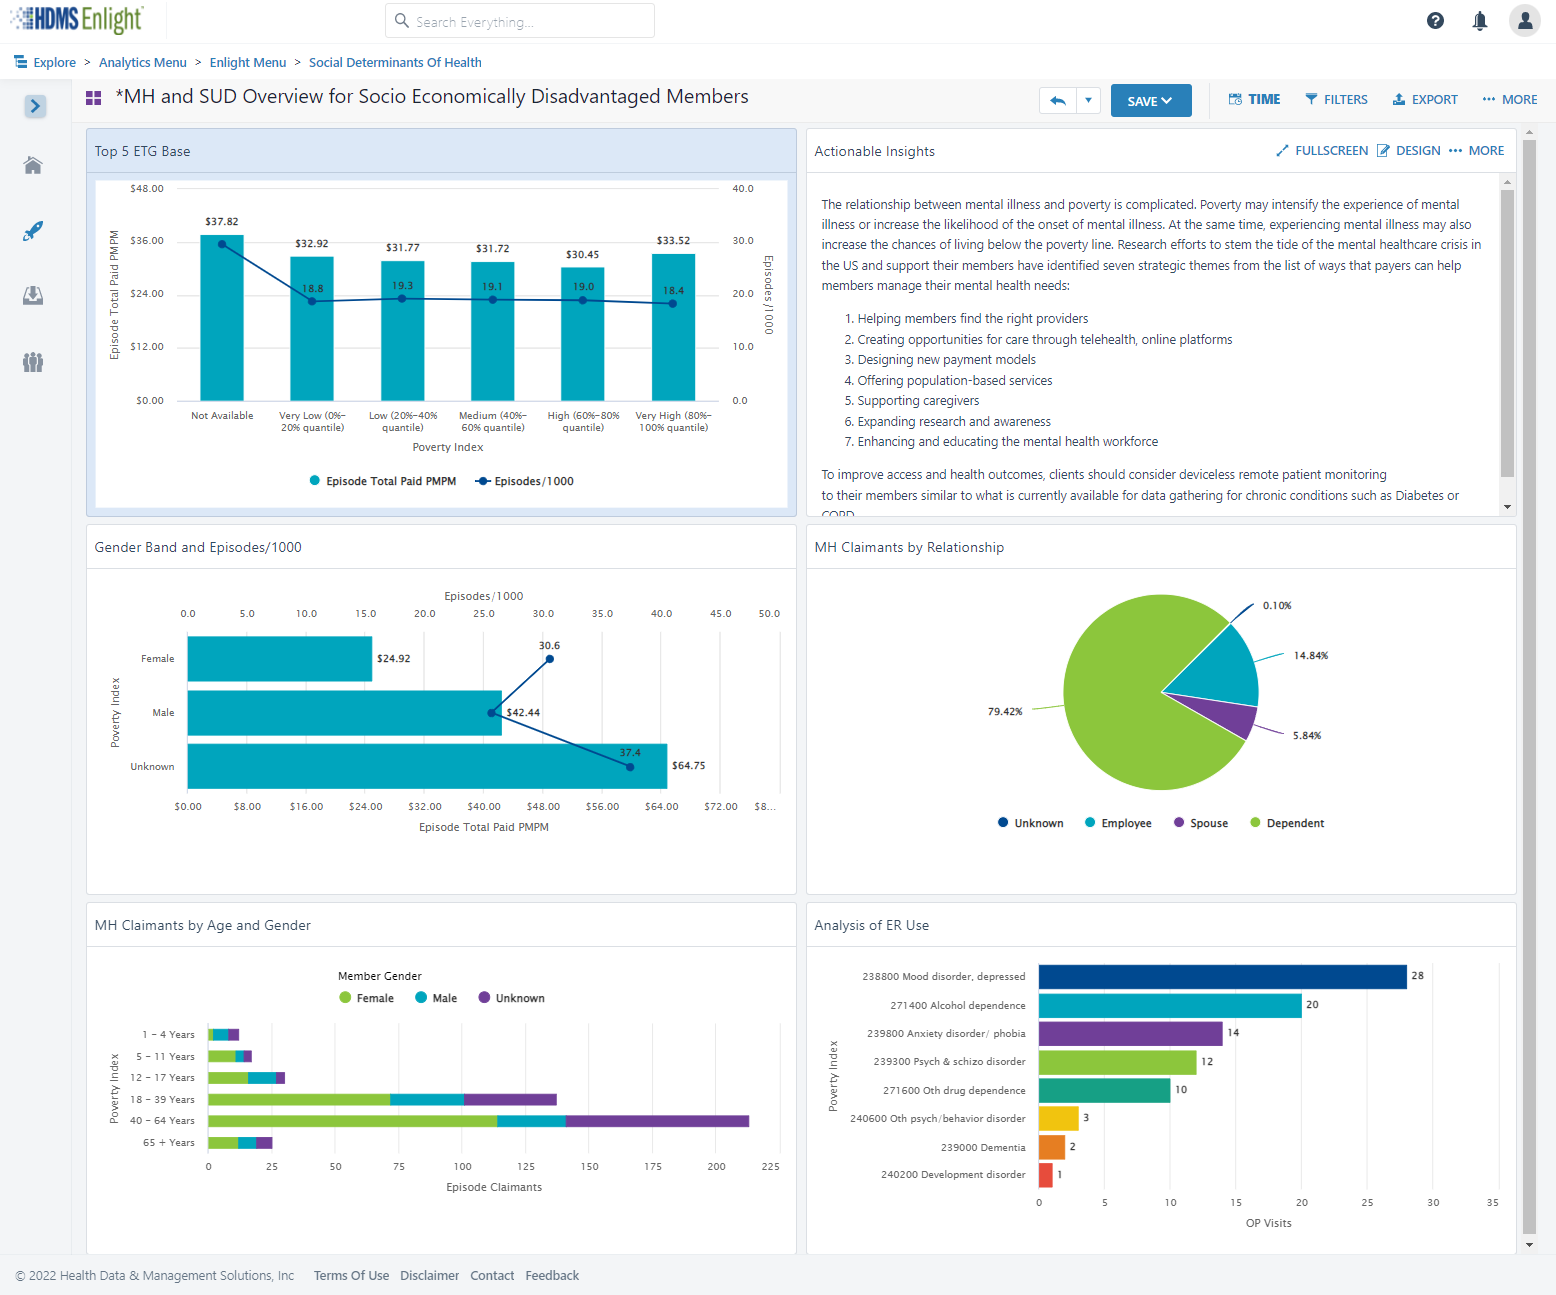Click the Explore breadcrumb

[x=45, y=62]
